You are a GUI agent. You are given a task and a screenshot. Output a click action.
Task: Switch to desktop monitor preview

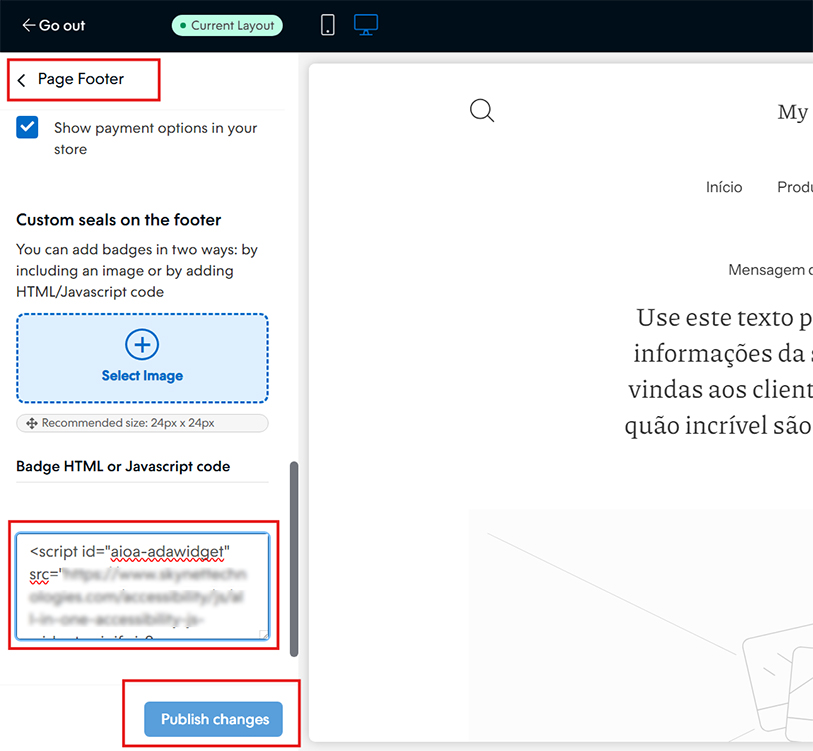(x=366, y=25)
